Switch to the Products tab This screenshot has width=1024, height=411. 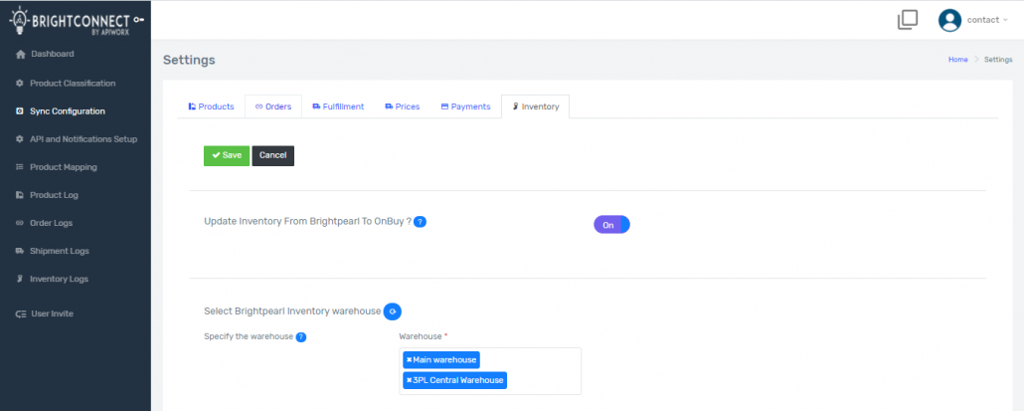(211, 107)
